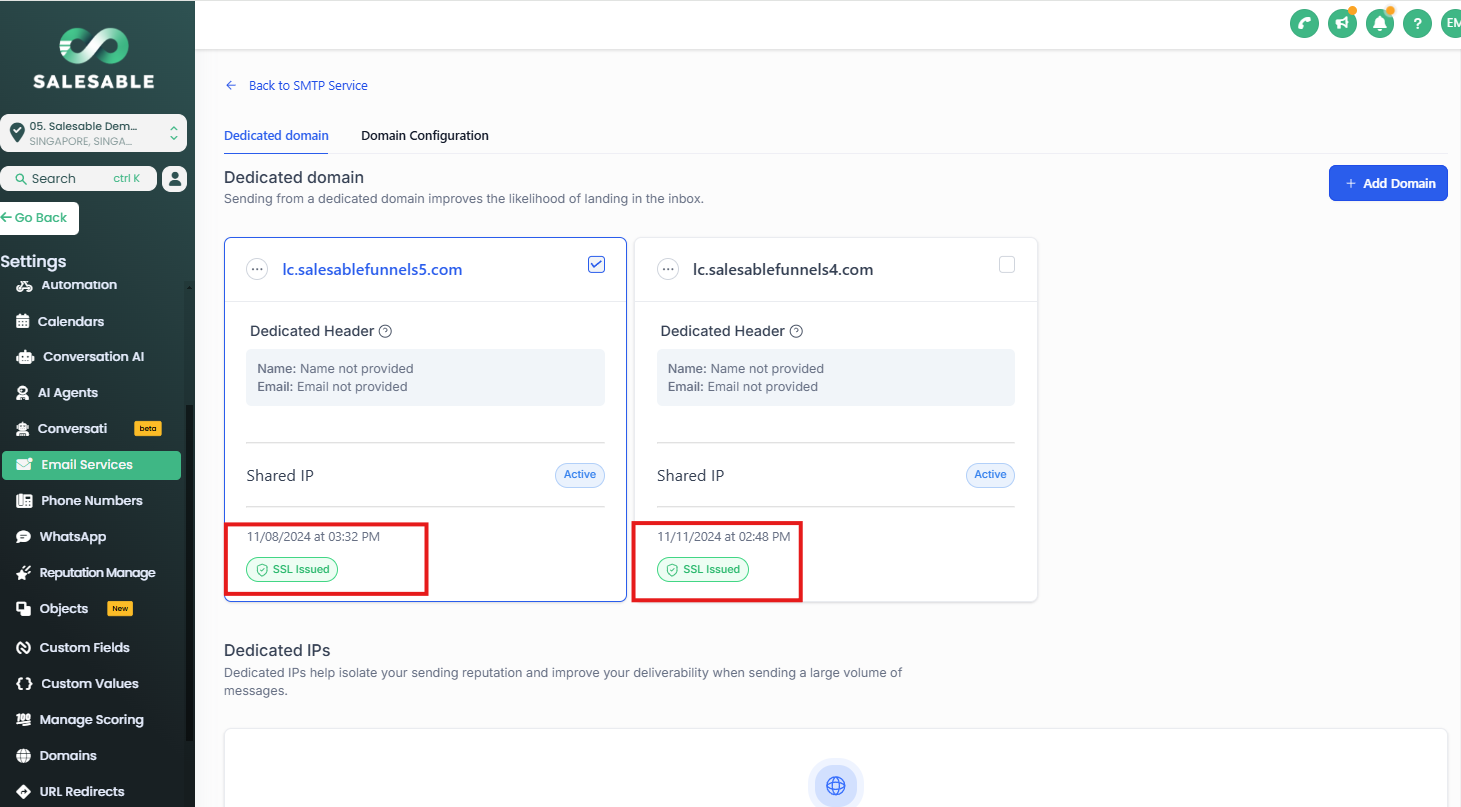
Task: Click Back to SMTP Service link
Action: tap(297, 86)
